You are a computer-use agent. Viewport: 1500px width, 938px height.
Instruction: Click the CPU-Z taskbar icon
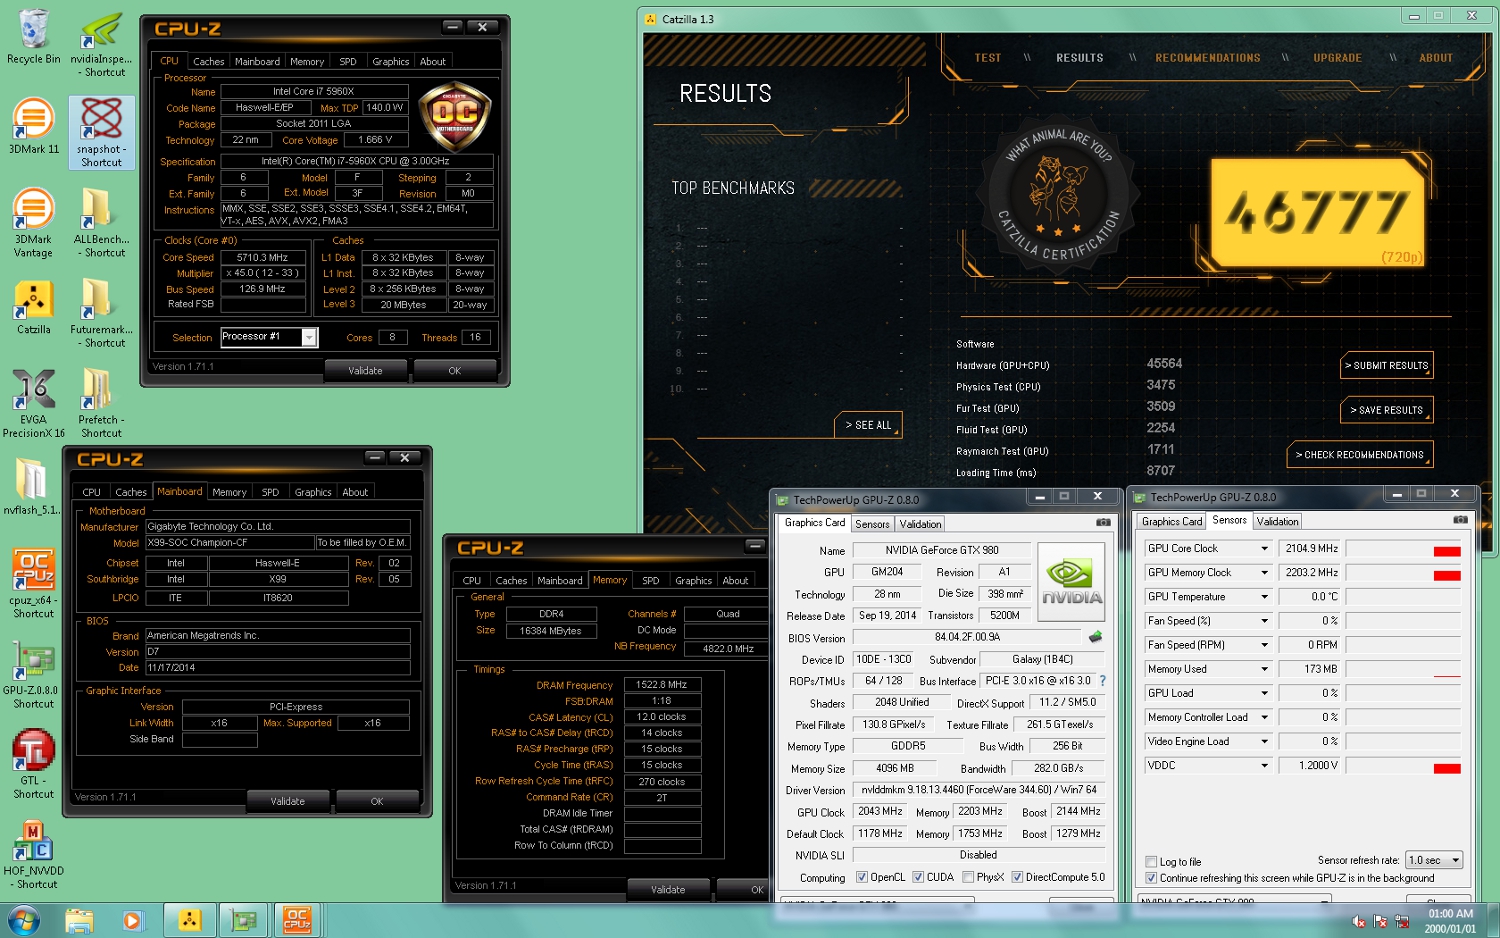(x=297, y=919)
